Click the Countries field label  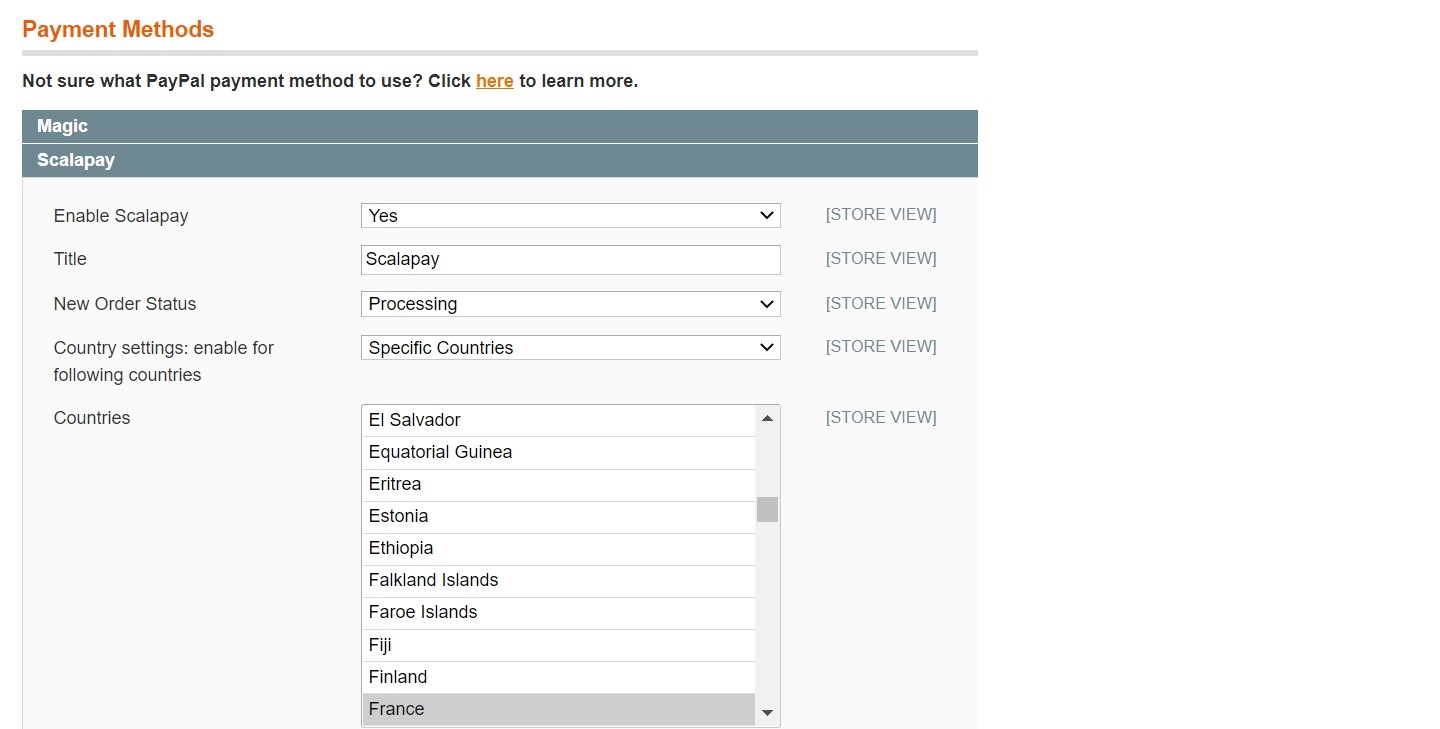click(92, 418)
